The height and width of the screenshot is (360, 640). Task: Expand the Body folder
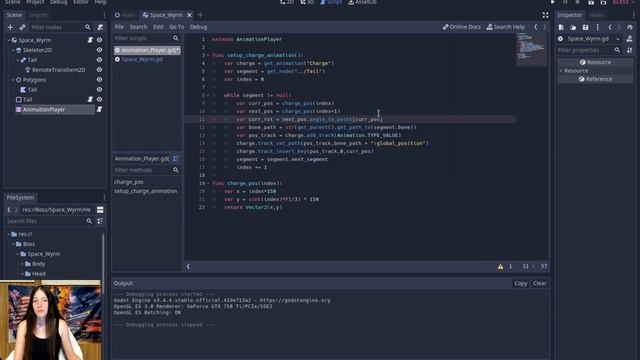[22, 264]
